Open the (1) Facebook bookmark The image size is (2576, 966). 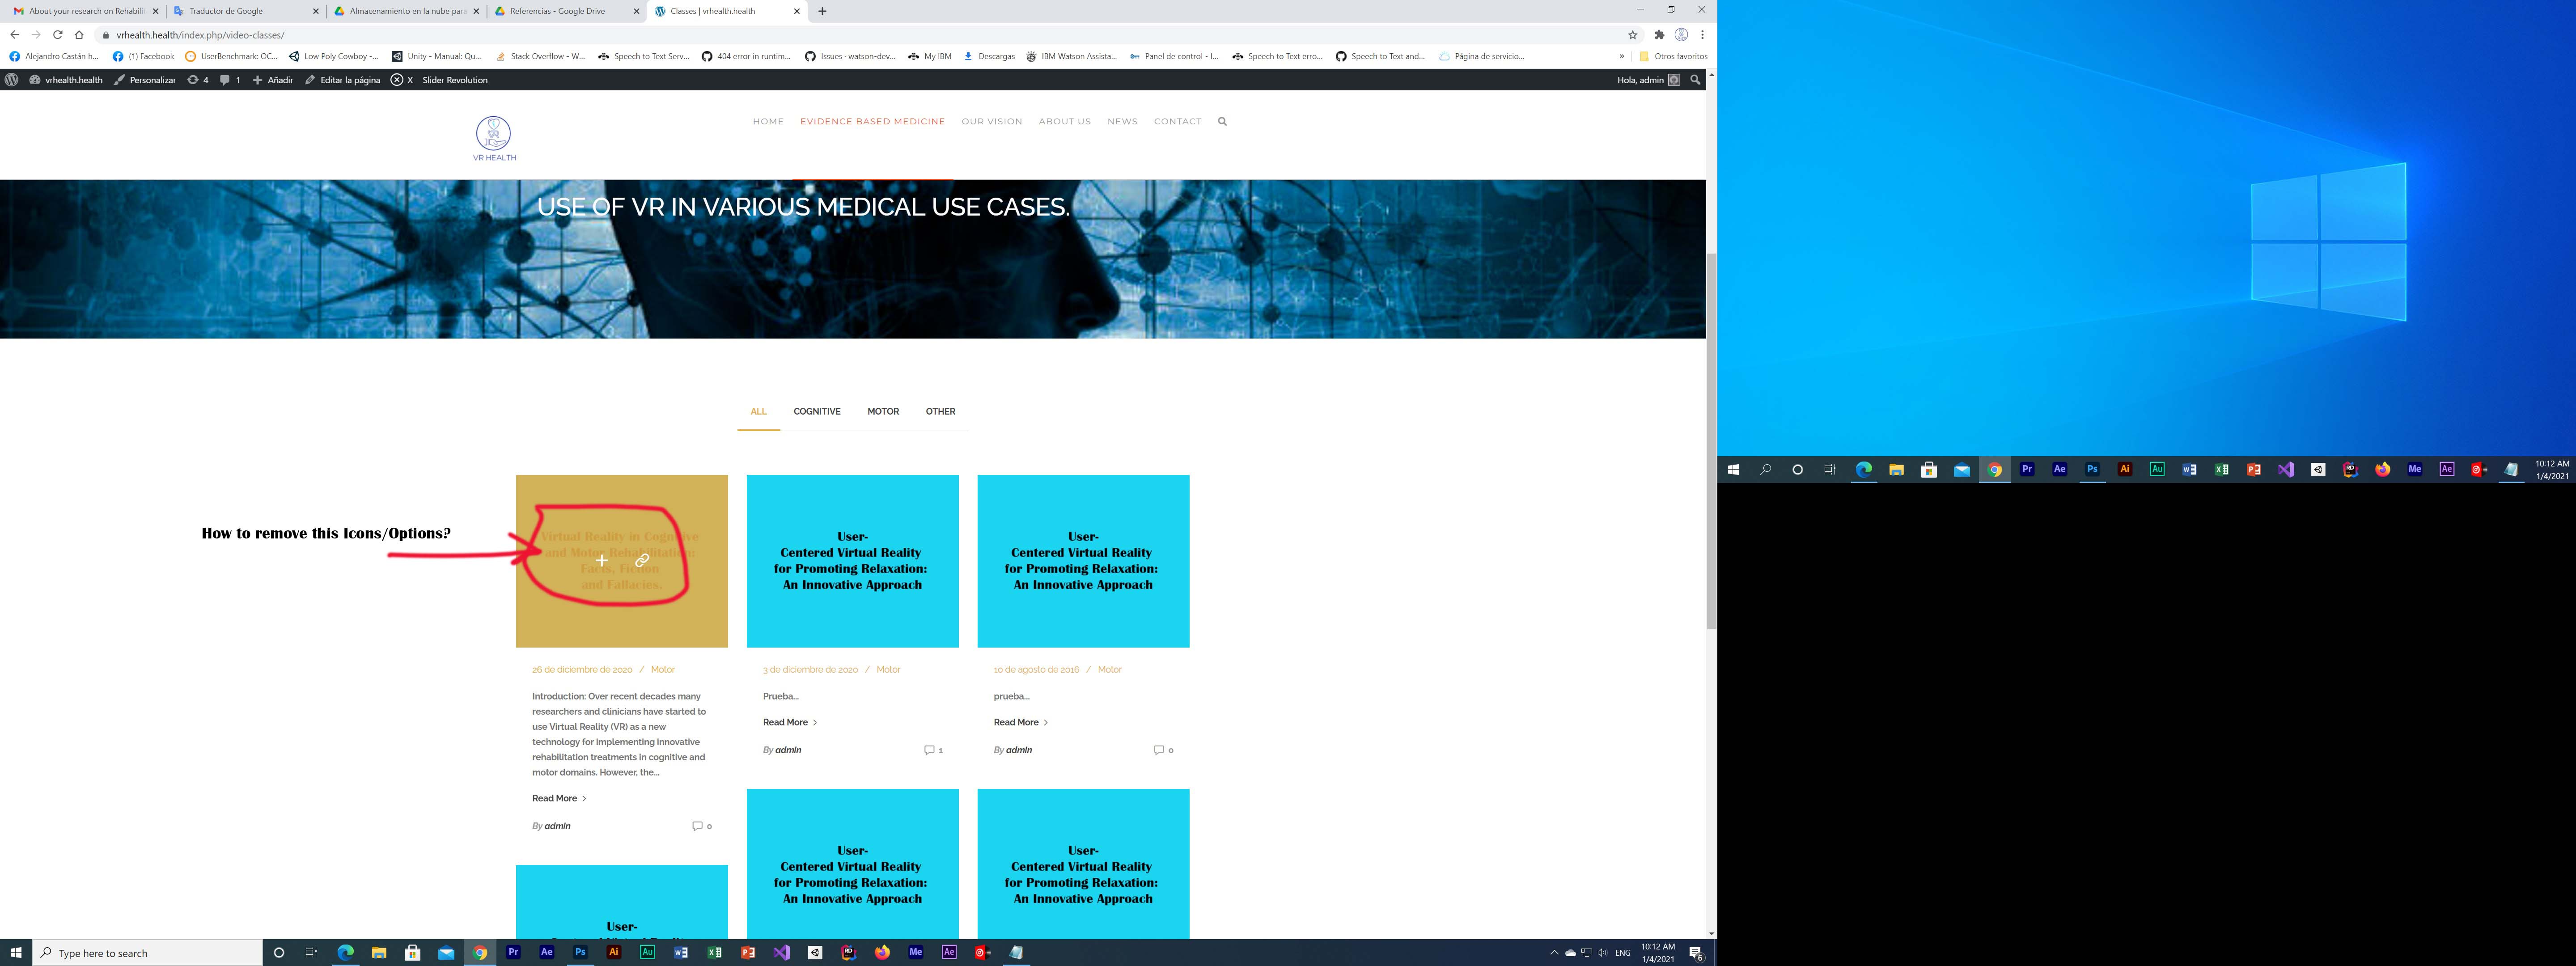click(x=144, y=56)
